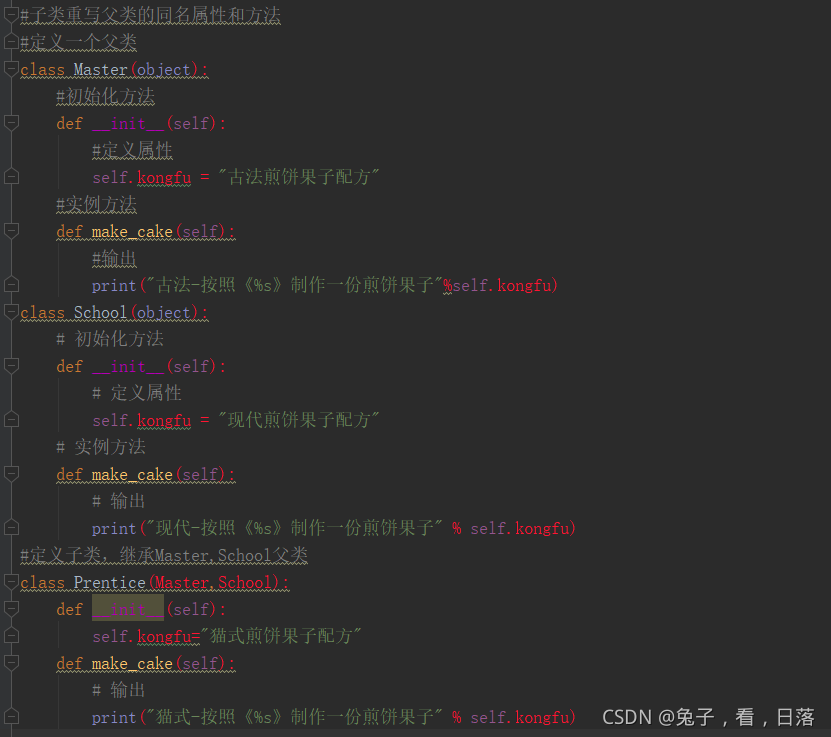Fold Master's __init__ method gutter icon
Screen dimensions: 831x737
tap(11, 122)
